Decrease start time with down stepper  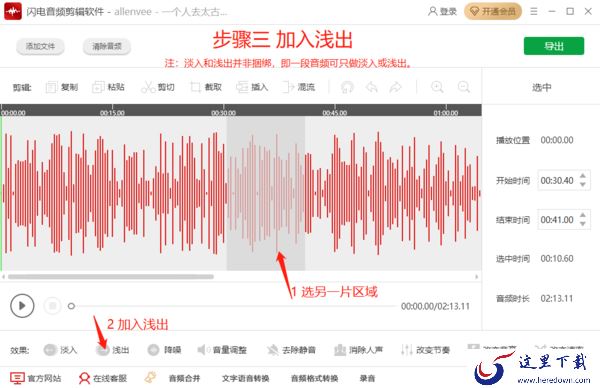point(582,184)
